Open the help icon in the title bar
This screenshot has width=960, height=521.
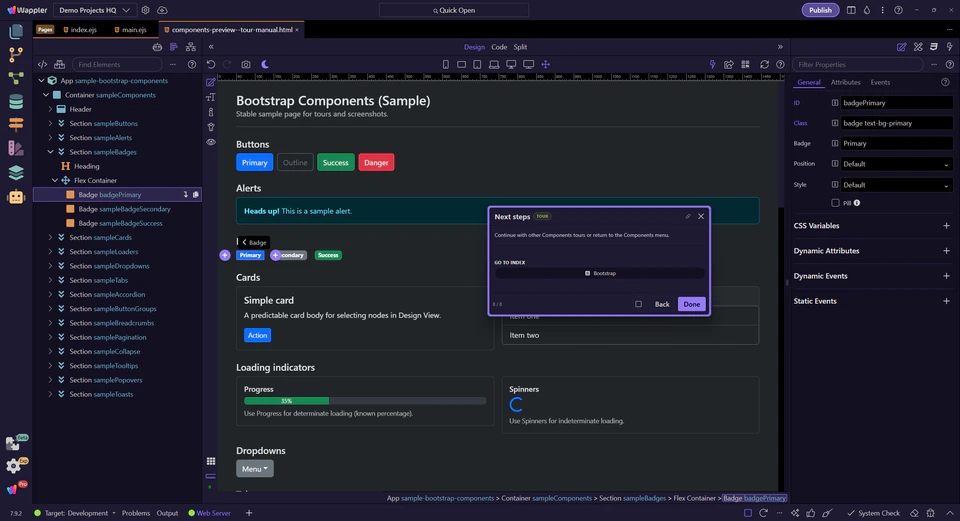(898, 10)
